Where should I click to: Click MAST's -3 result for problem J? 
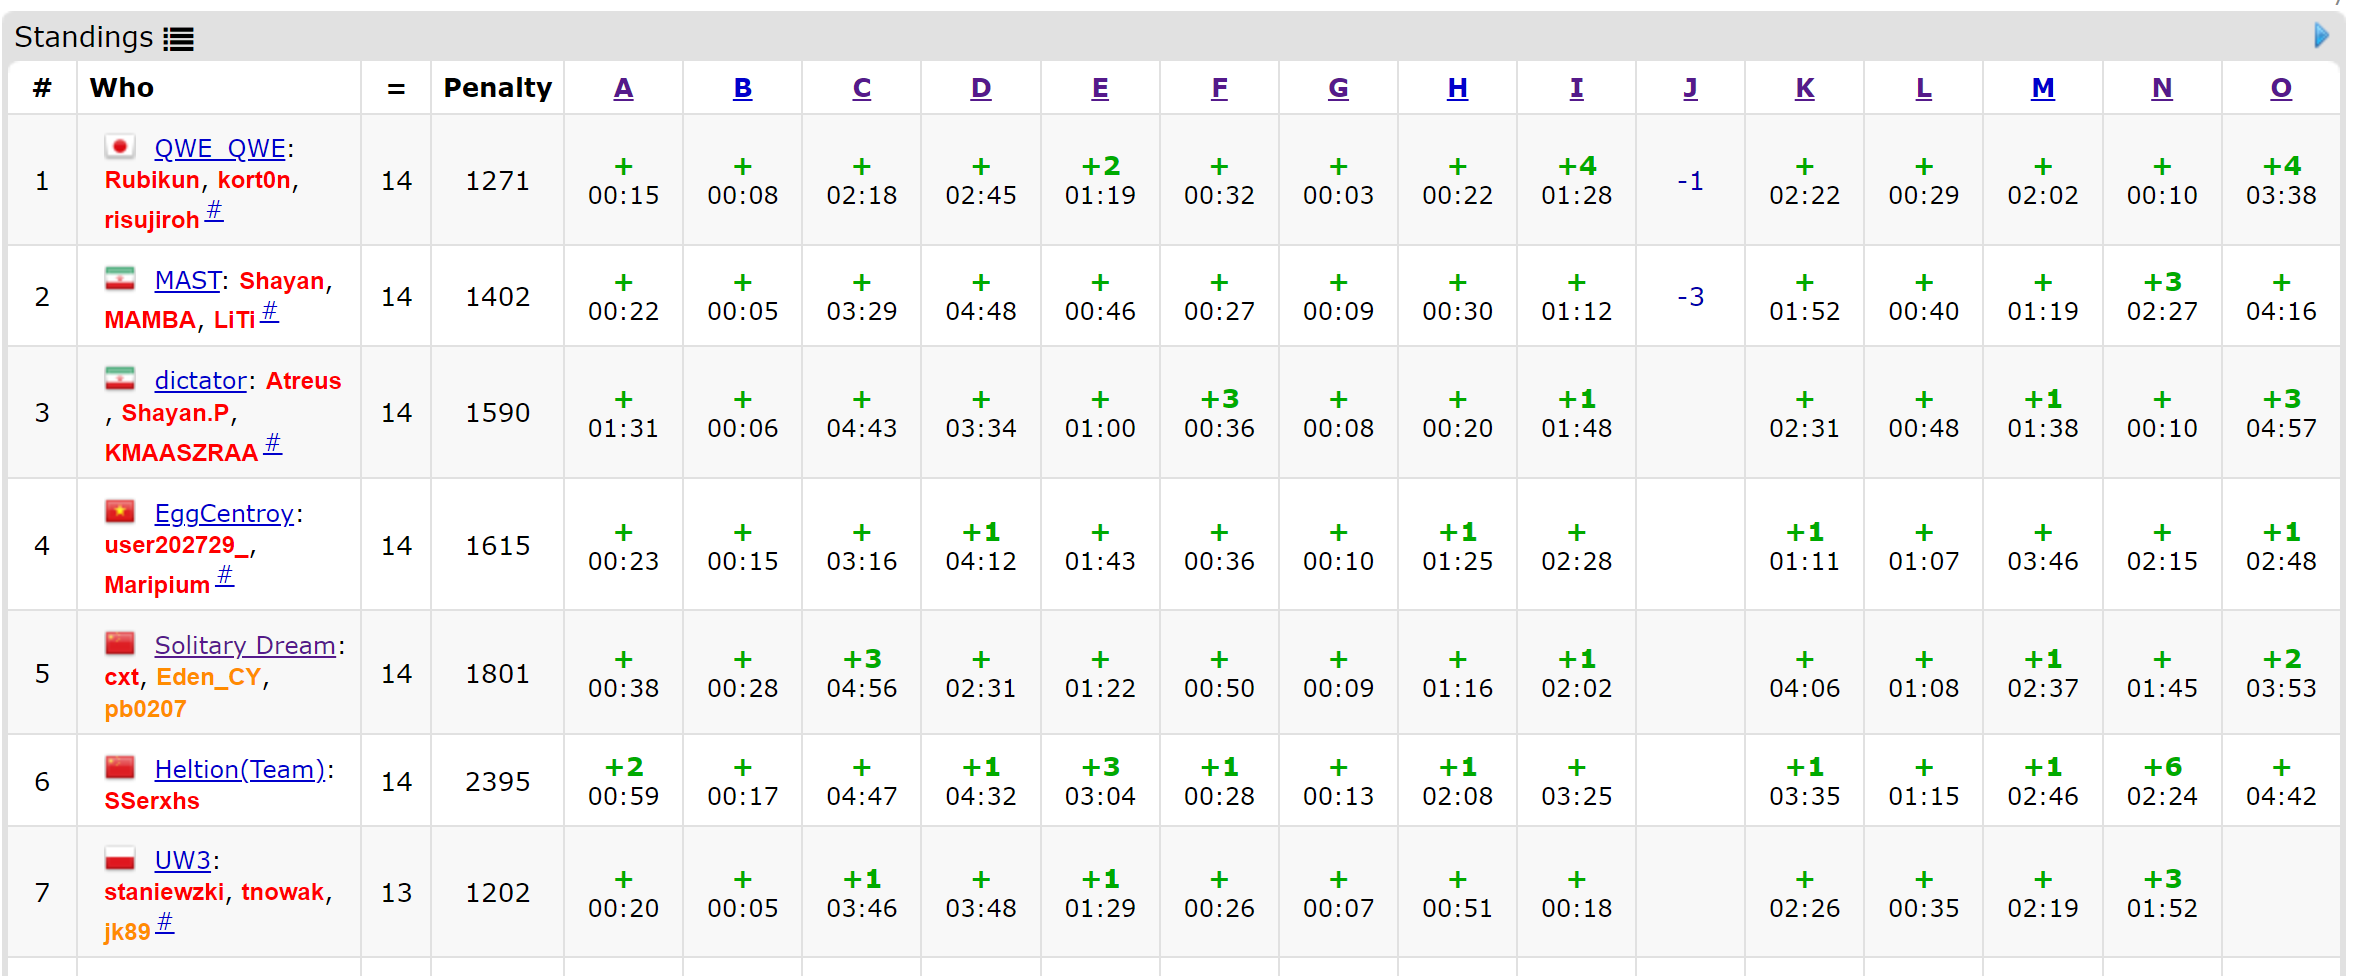pos(1690,297)
